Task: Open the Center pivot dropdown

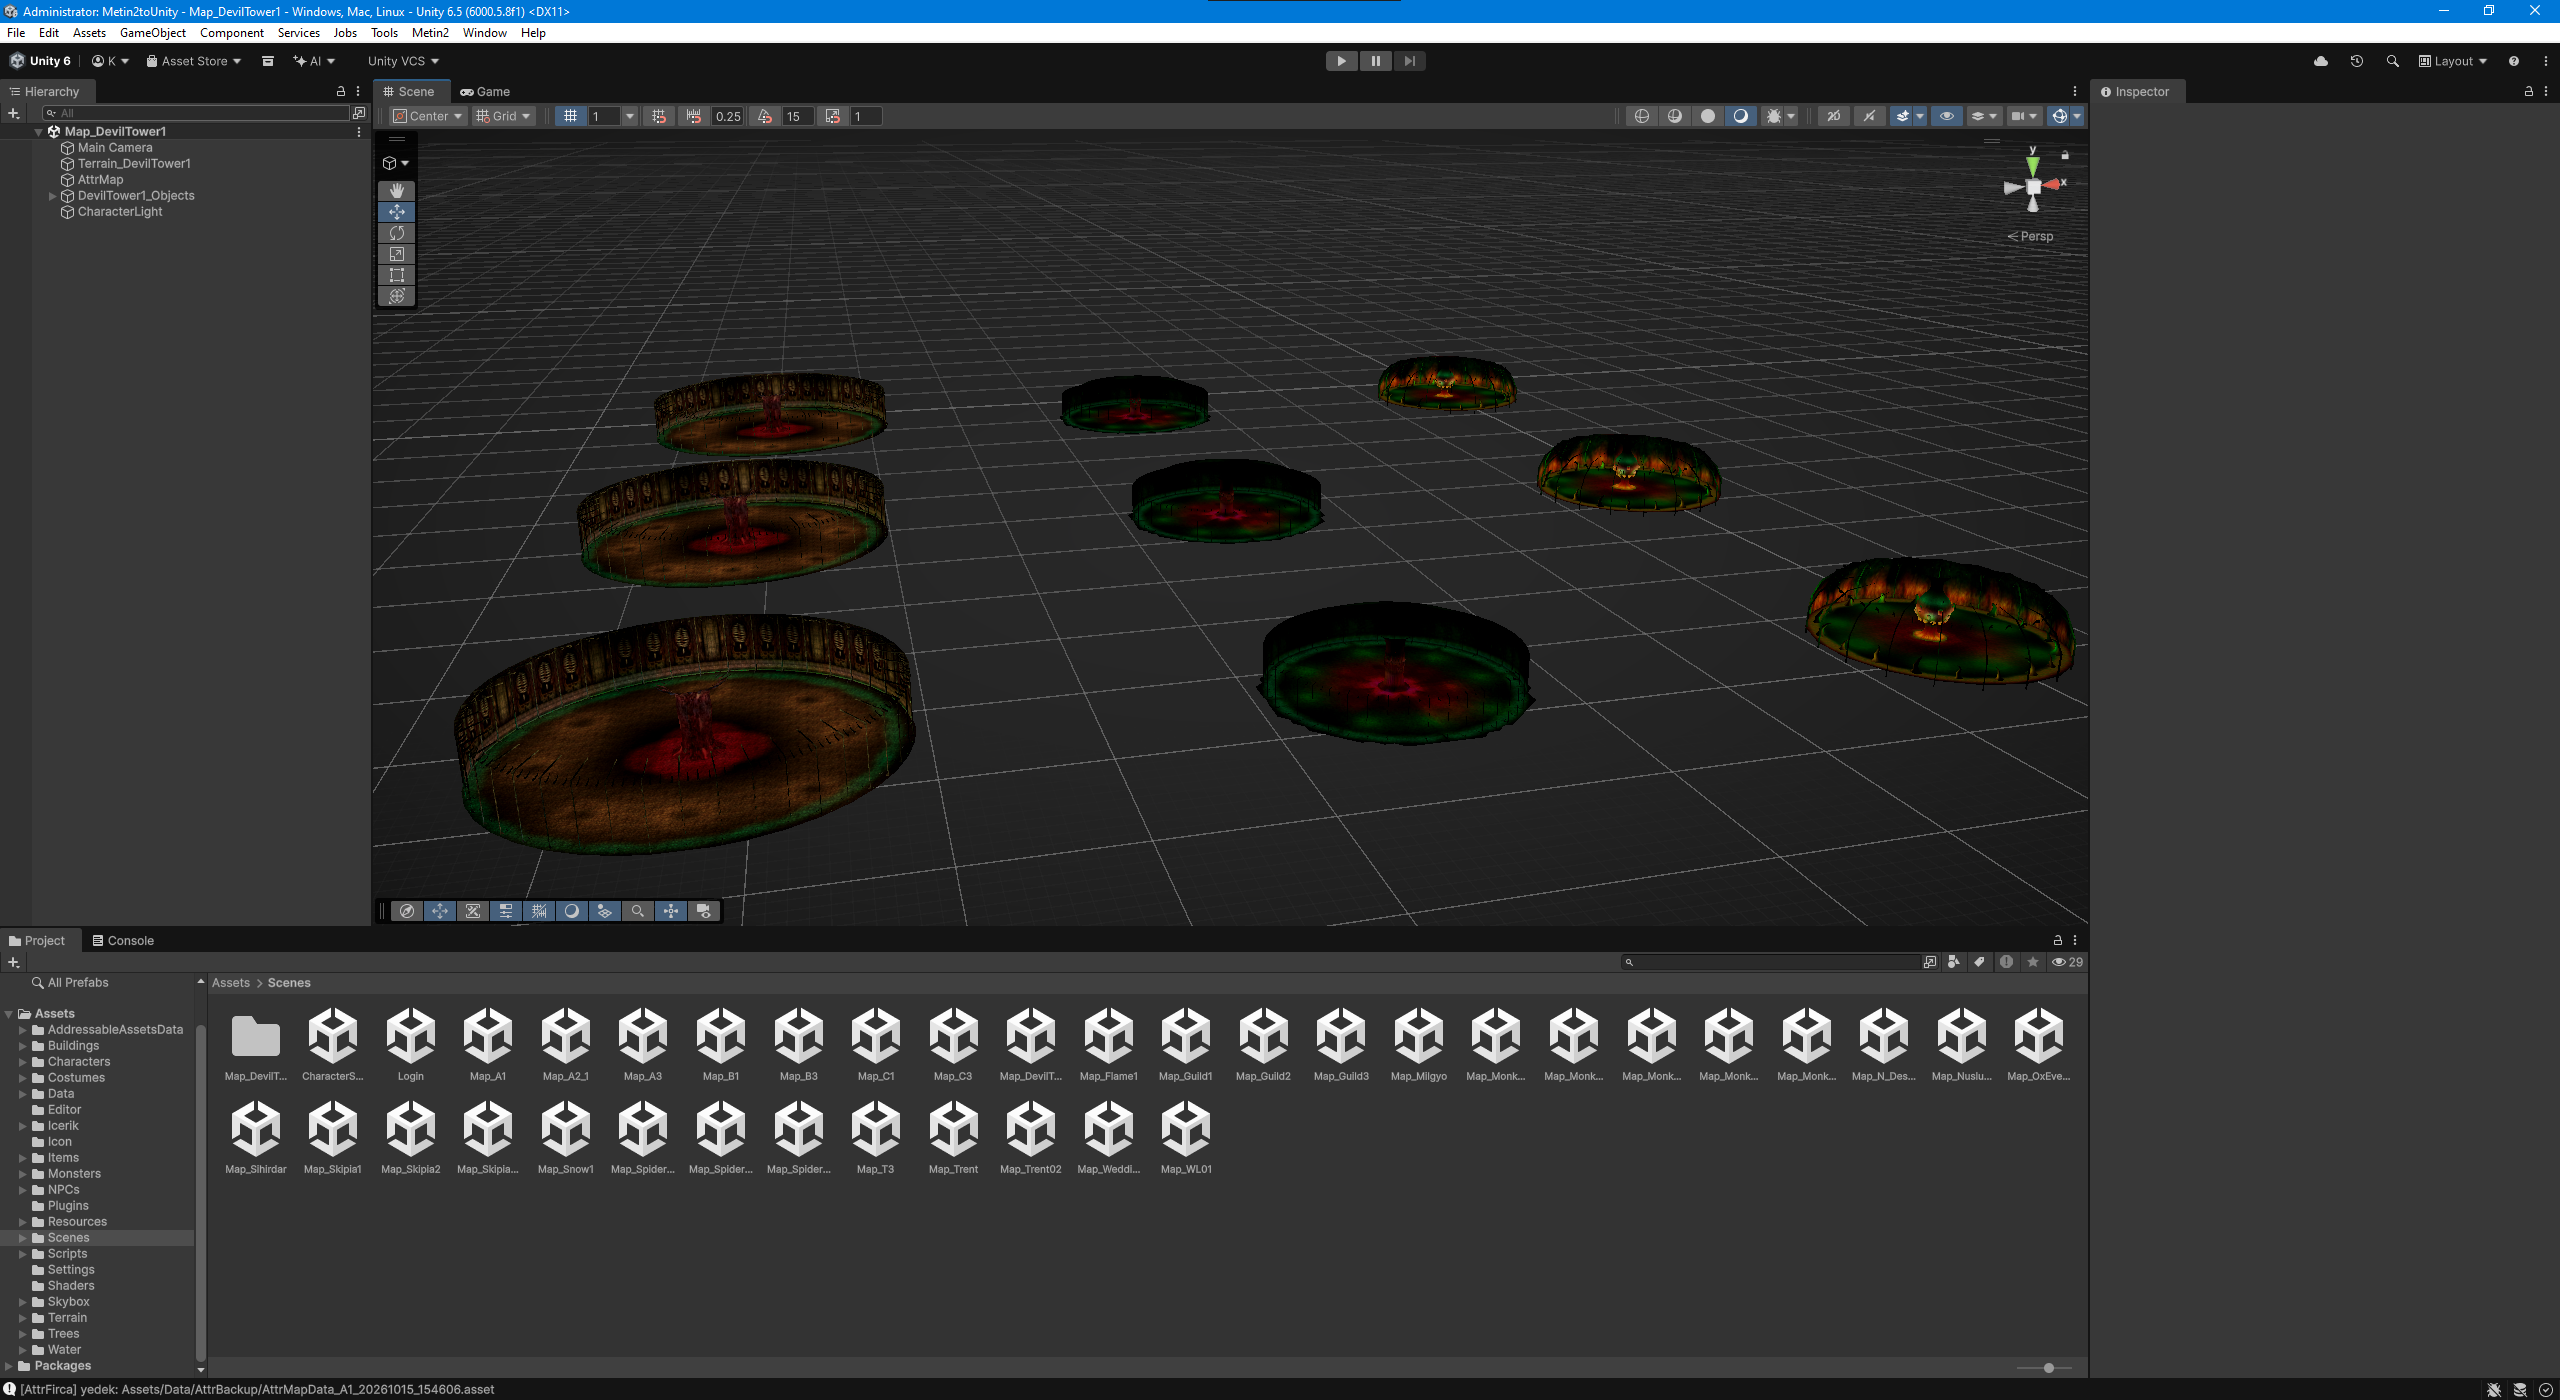Action: [429, 116]
